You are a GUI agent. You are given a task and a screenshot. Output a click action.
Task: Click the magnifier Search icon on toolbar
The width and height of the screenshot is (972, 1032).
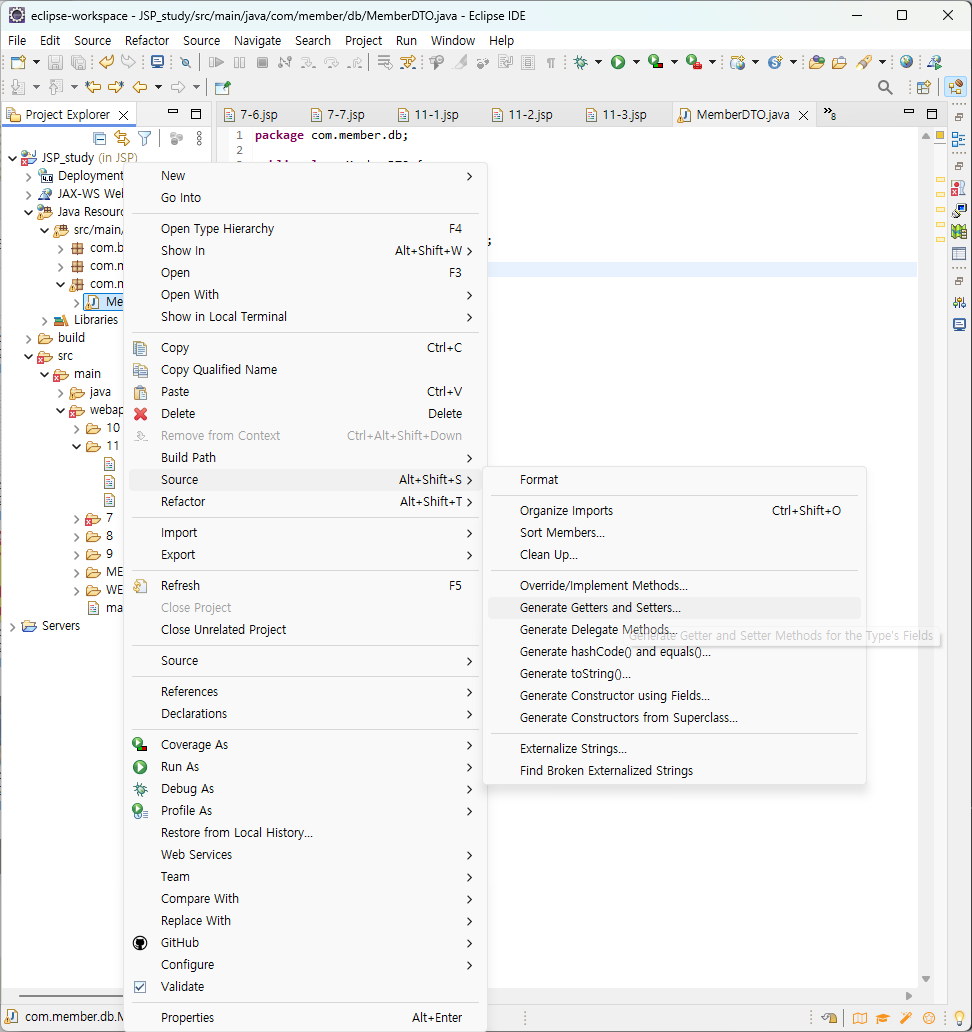(885, 88)
